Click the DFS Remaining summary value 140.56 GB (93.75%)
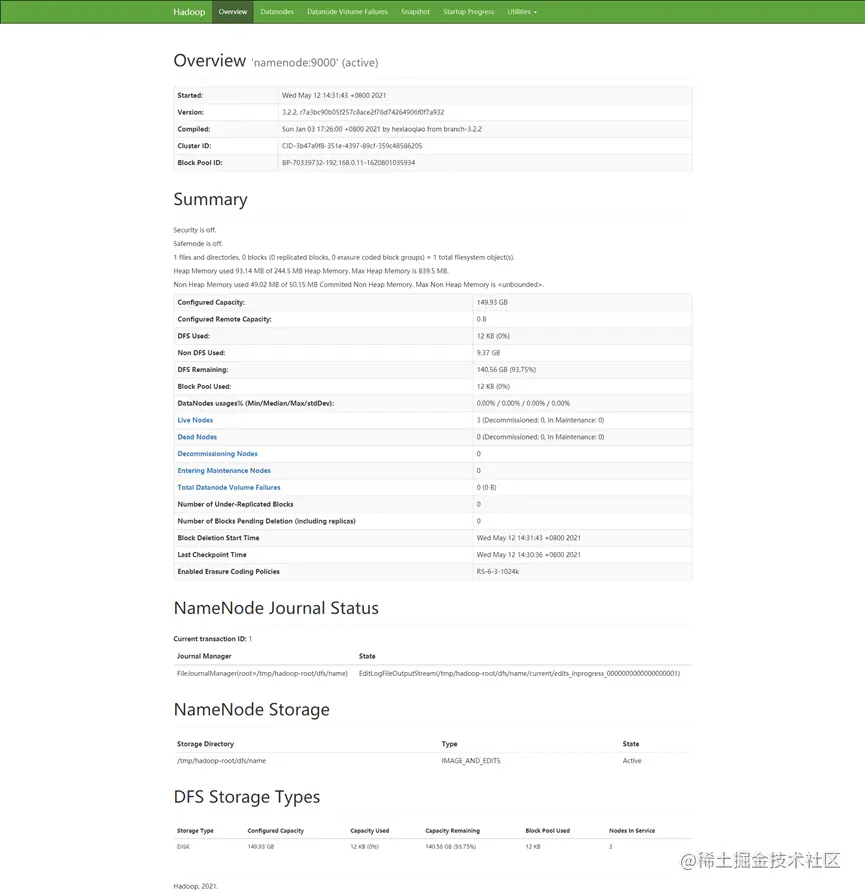Screen dimensions: 865x895 (506, 370)
